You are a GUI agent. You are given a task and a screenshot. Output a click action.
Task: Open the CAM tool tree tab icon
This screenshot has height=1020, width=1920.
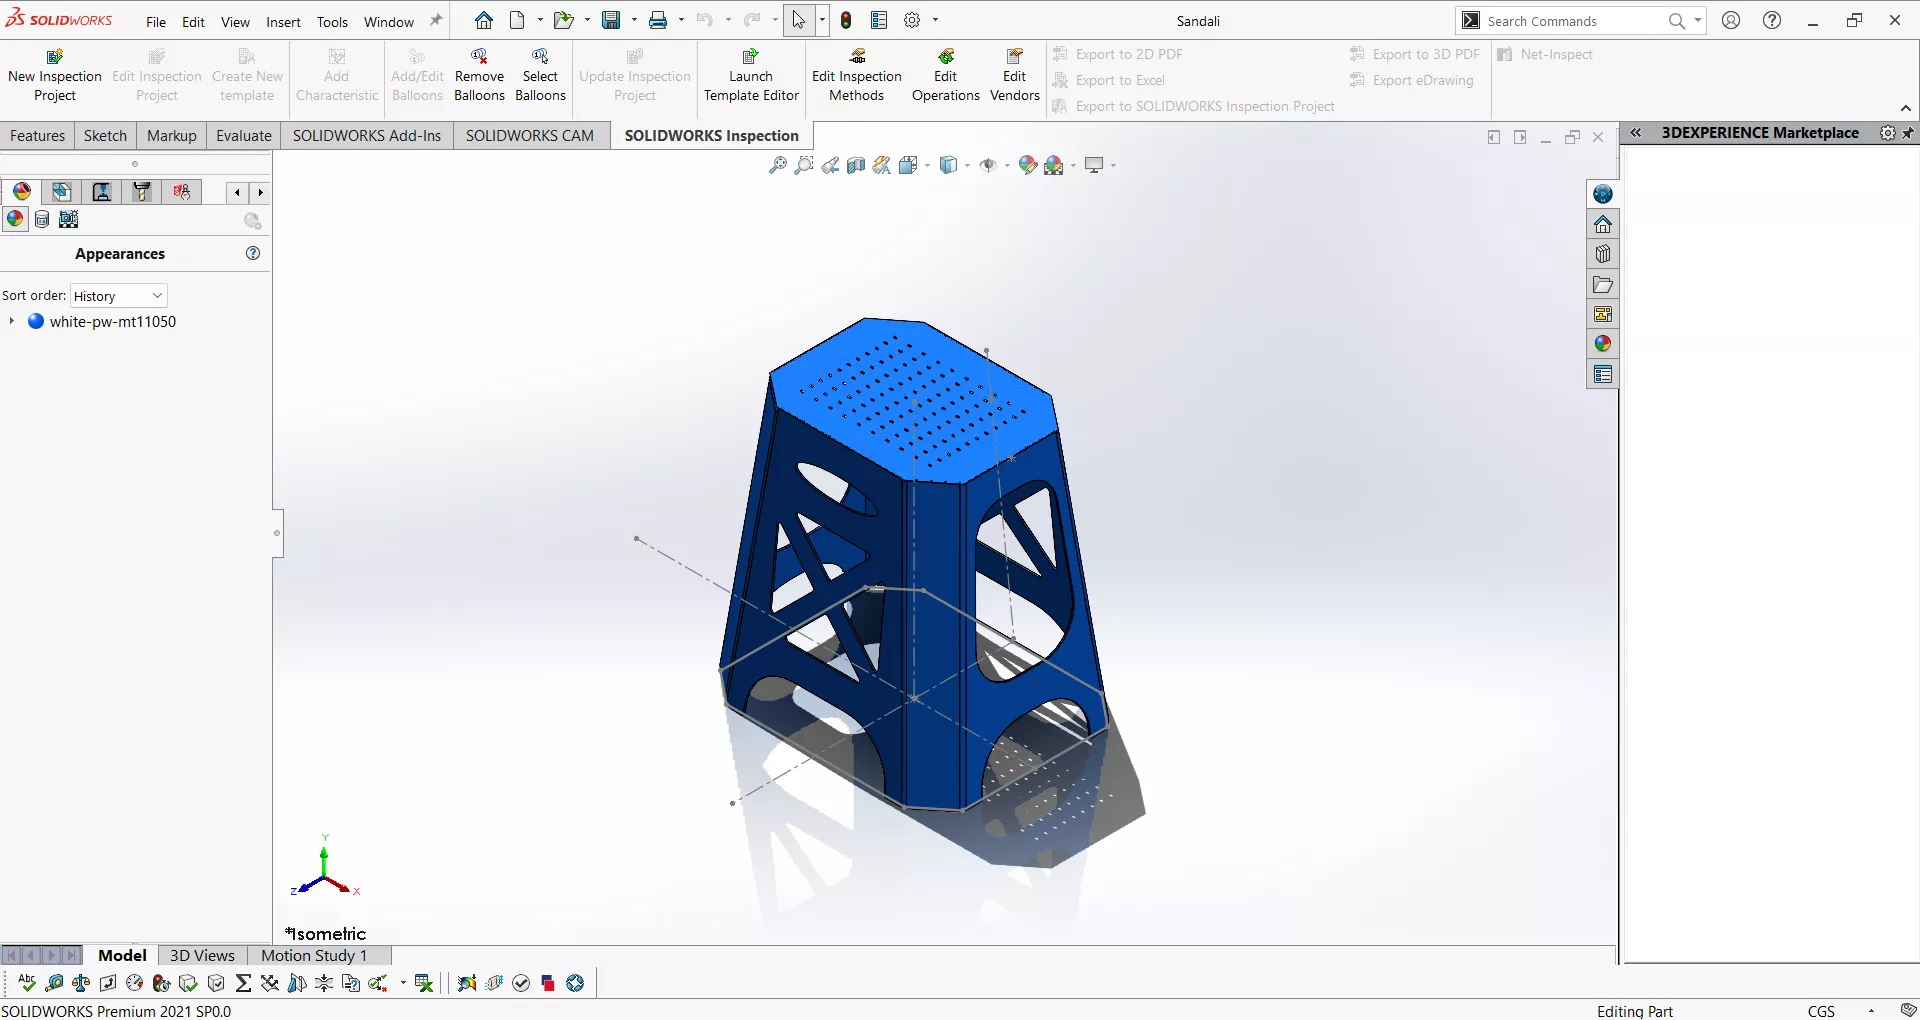point(142,192)
